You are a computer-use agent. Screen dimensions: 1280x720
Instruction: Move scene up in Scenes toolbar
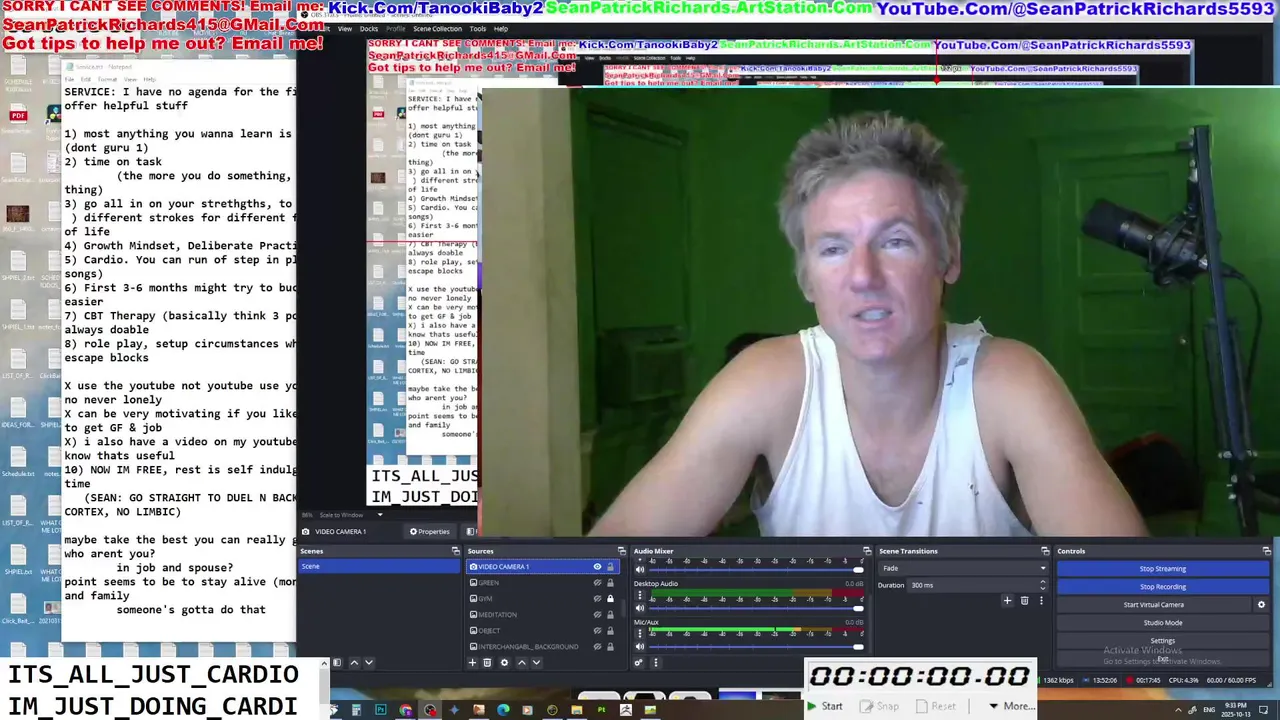tap(354, 662)
